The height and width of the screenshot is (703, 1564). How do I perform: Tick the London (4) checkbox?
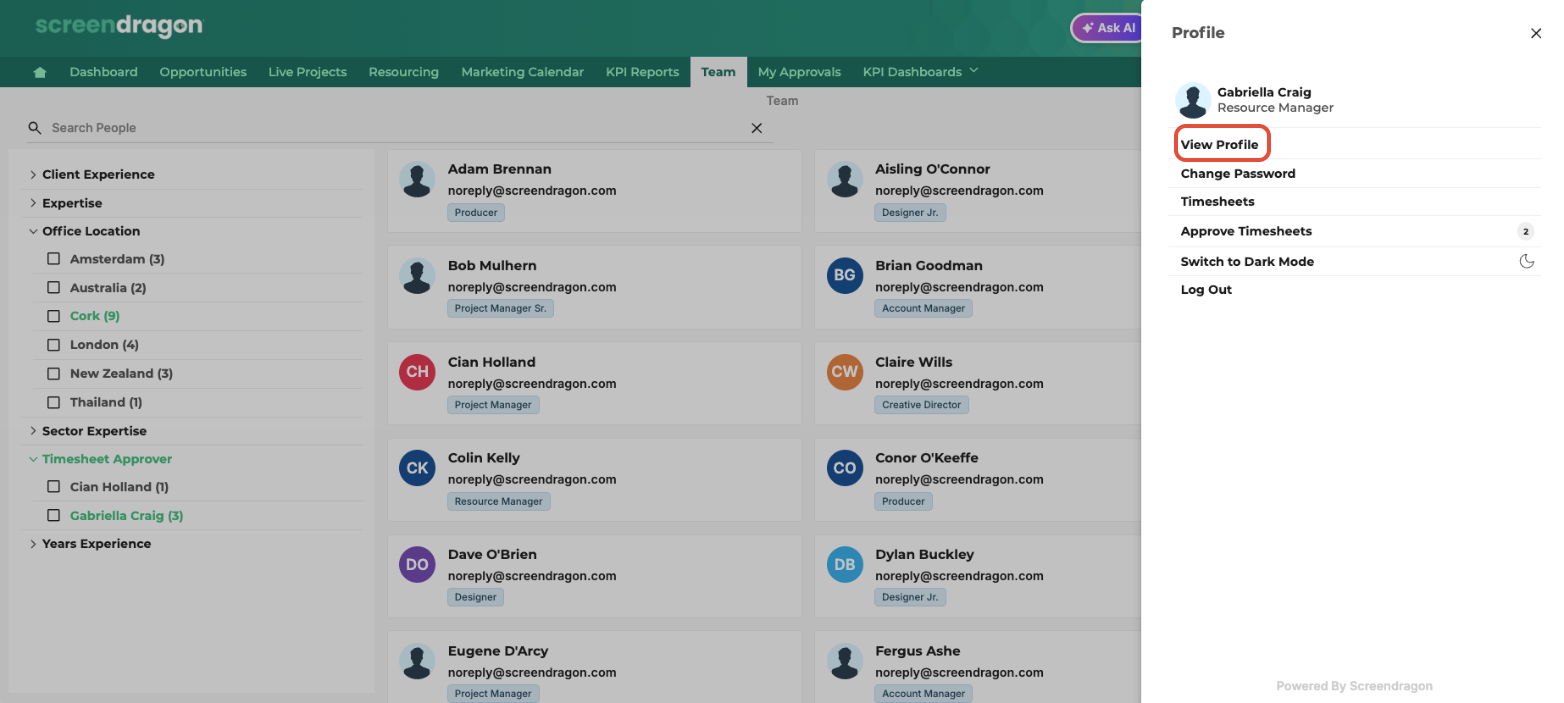point(54,345)
